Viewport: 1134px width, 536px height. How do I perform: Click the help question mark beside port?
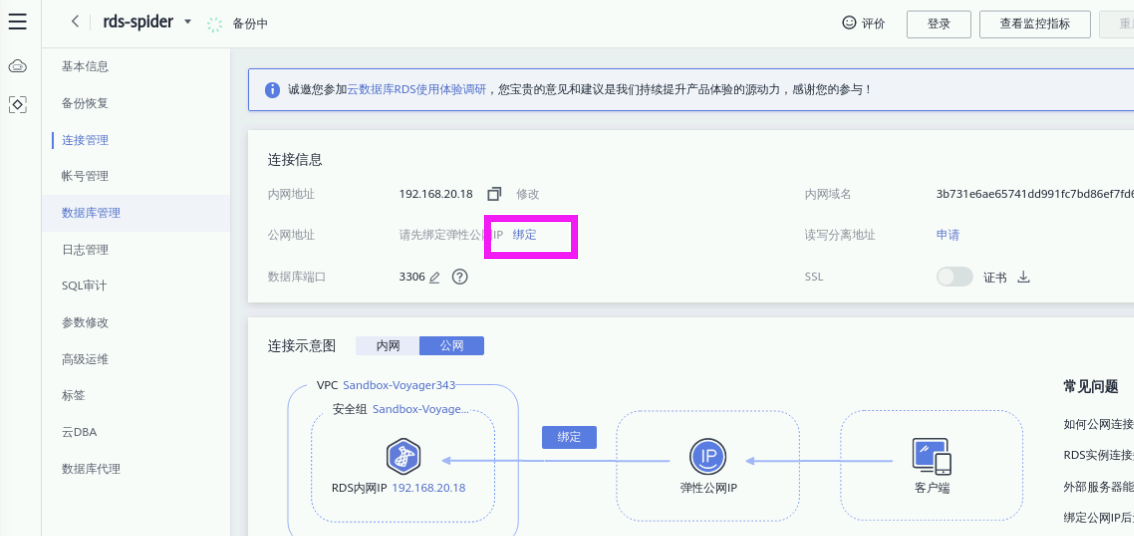tap(460, 277)
